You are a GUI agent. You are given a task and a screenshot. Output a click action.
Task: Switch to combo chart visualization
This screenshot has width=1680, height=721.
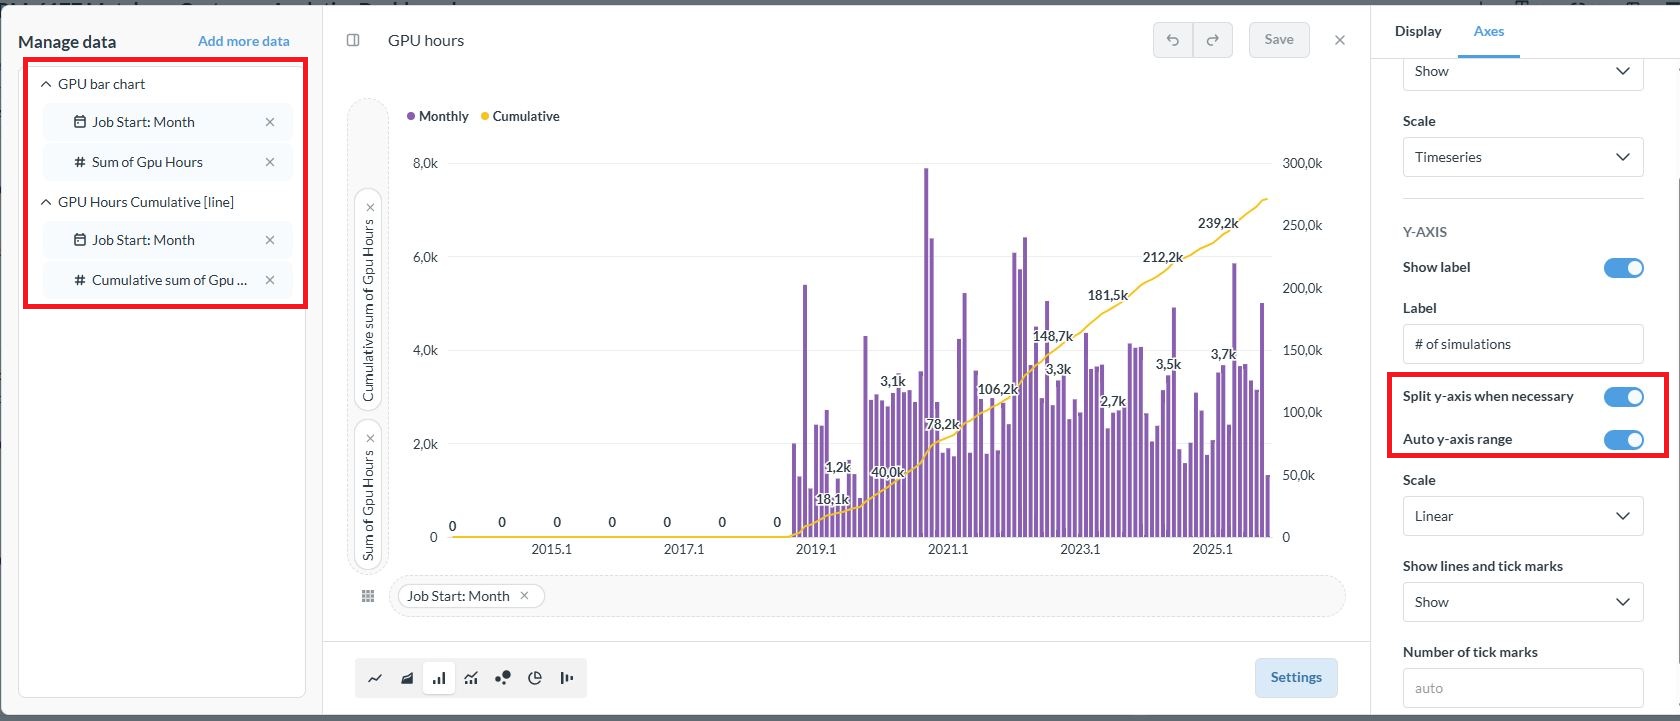471,678
